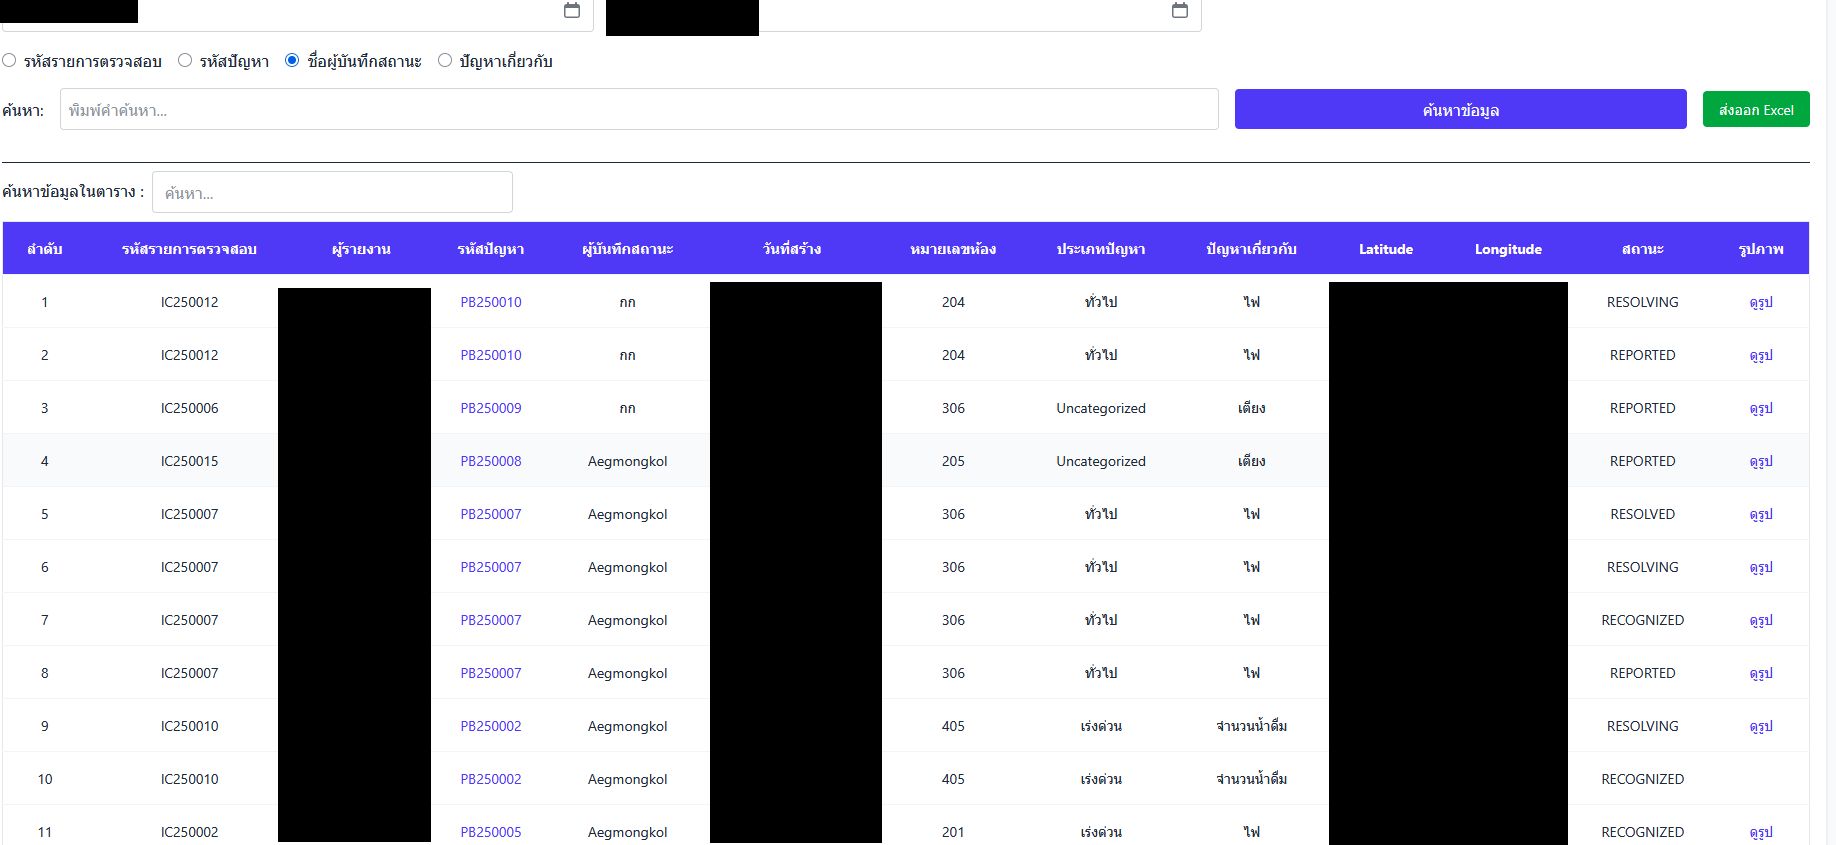The width and height of the screenshot is (1836, 845).
Task: Click ดูรูป link in row 1
Action: pos(1760,302)
